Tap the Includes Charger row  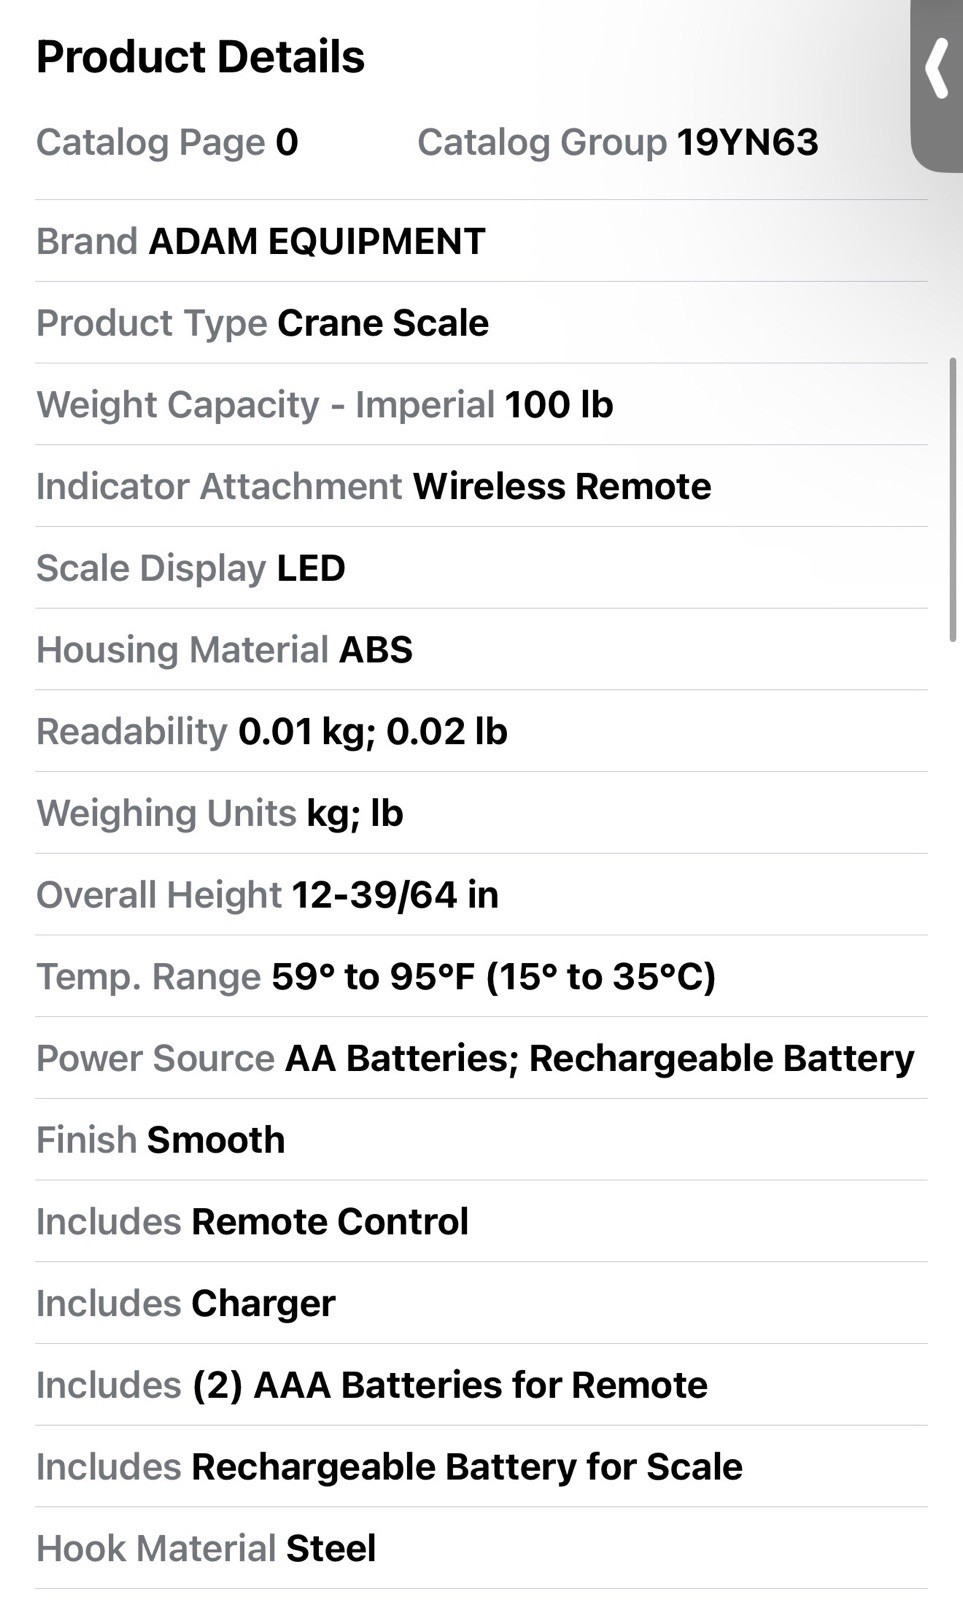point(481,1303)
